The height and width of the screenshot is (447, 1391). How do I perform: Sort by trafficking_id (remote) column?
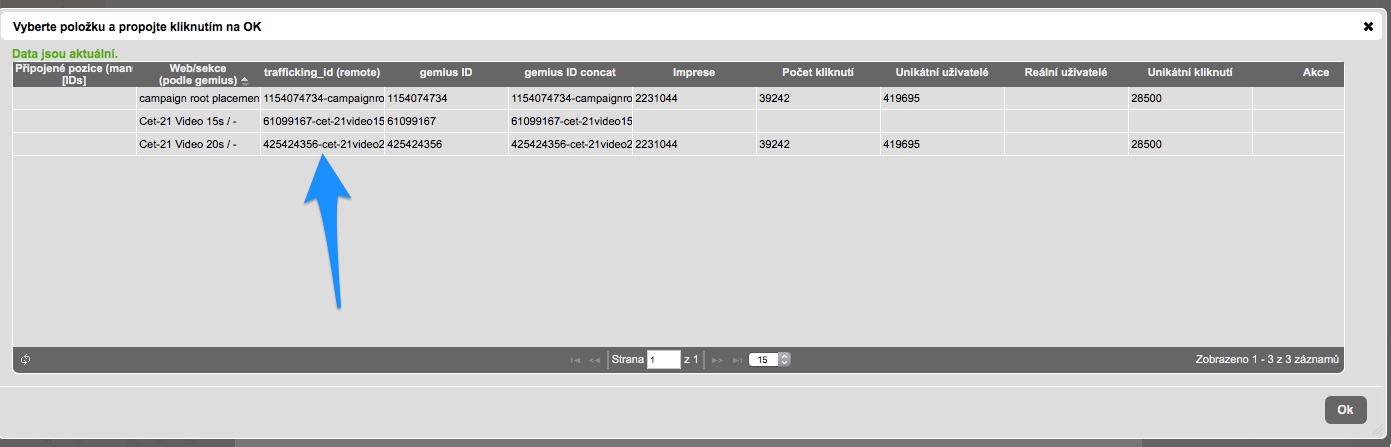[322, 73]
